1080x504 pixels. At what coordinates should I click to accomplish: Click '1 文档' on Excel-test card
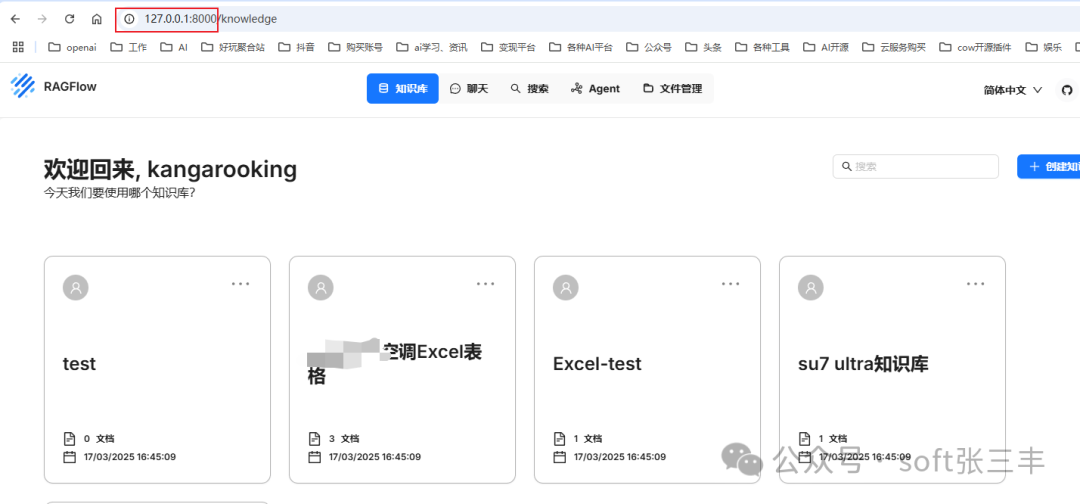click(x=588, y=439)
